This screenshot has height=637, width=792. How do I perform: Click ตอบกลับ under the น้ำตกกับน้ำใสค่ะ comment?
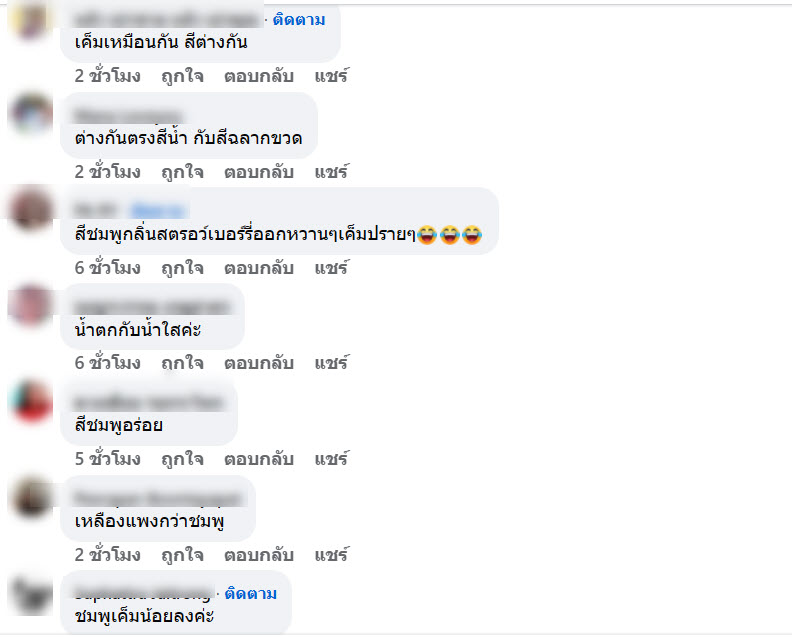[259, 363]
